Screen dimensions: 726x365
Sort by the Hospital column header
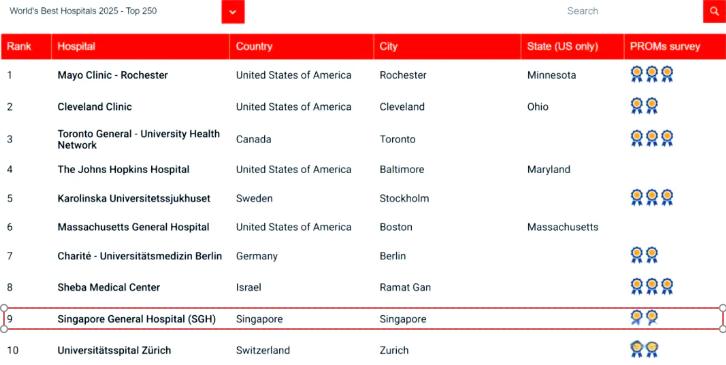tap(140, 46)
